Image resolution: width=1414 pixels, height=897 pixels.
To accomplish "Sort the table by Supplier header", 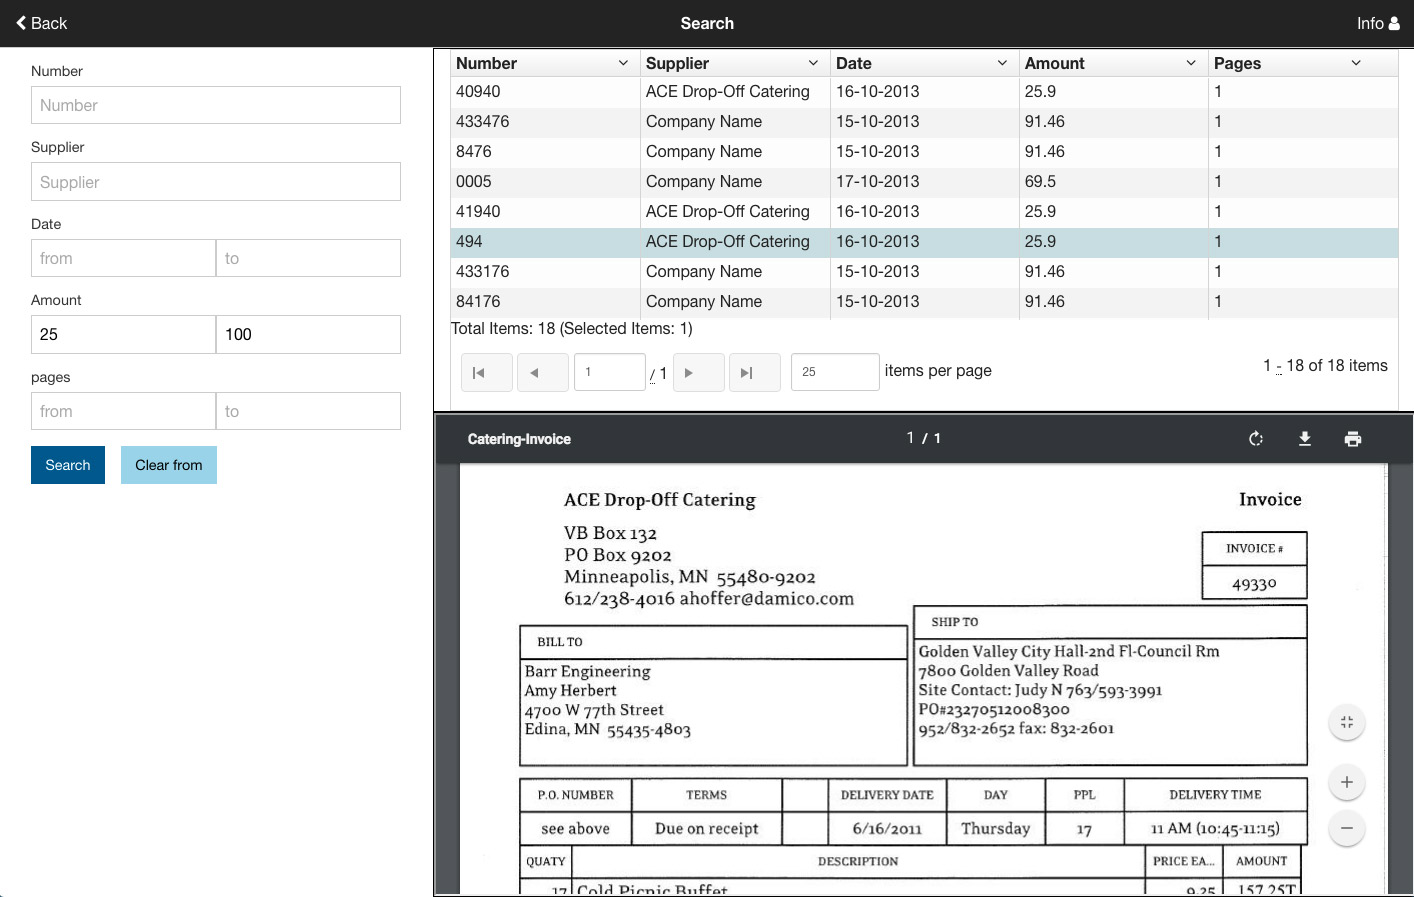I will point(677,63).
